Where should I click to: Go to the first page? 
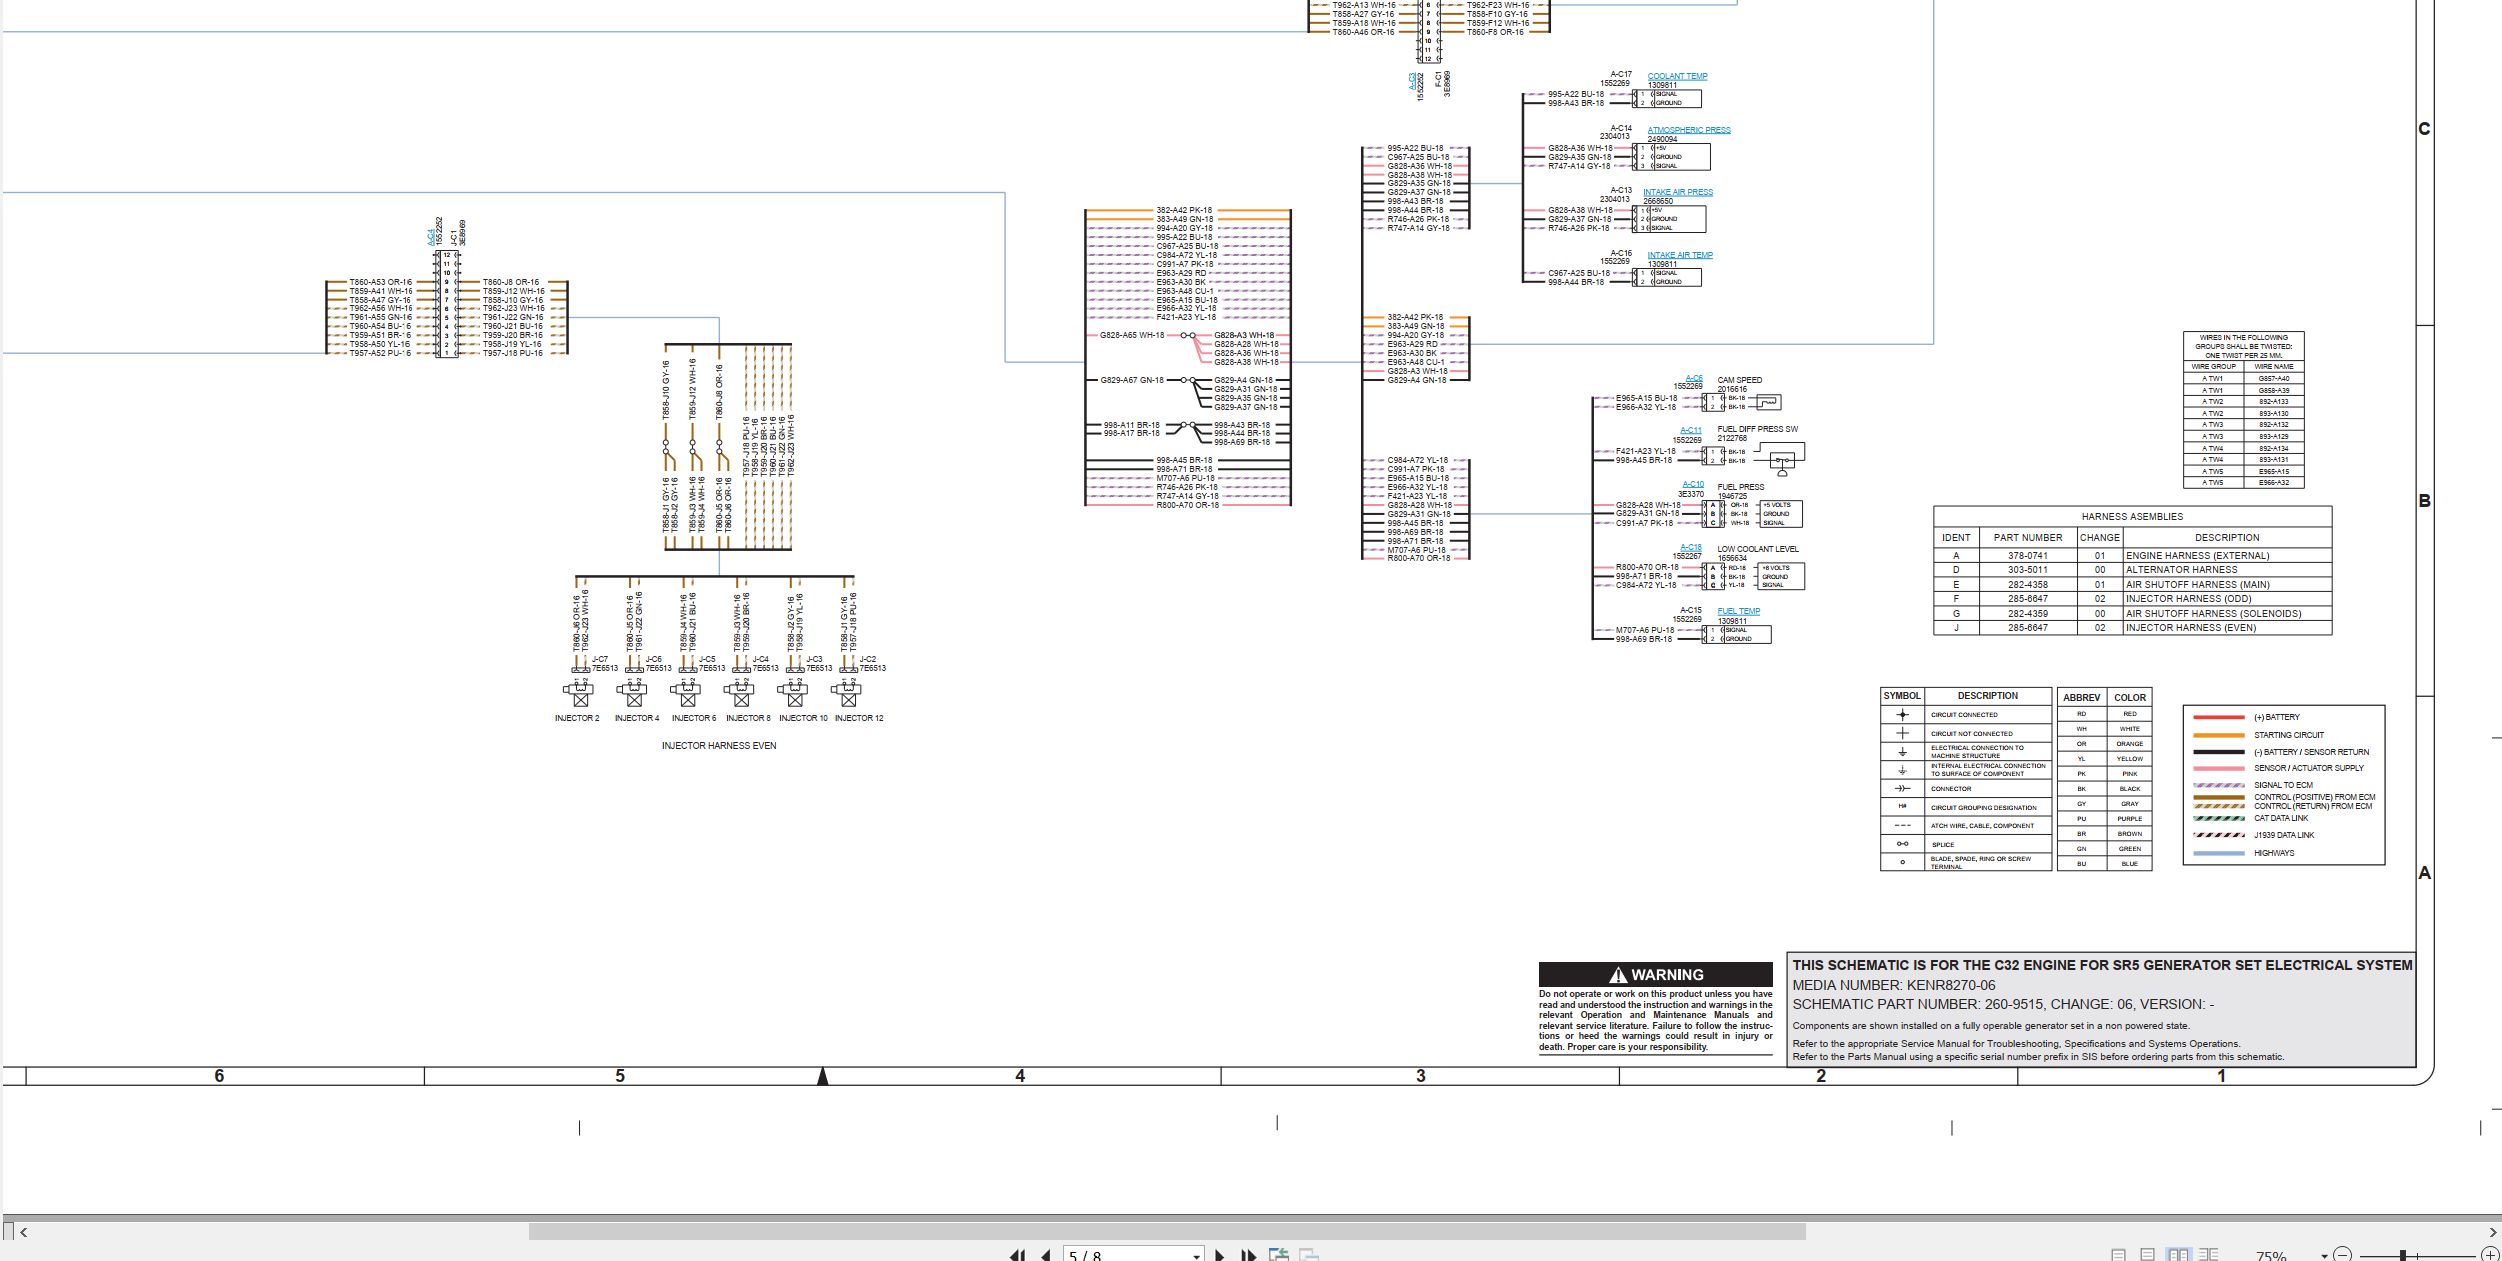1018,1255
